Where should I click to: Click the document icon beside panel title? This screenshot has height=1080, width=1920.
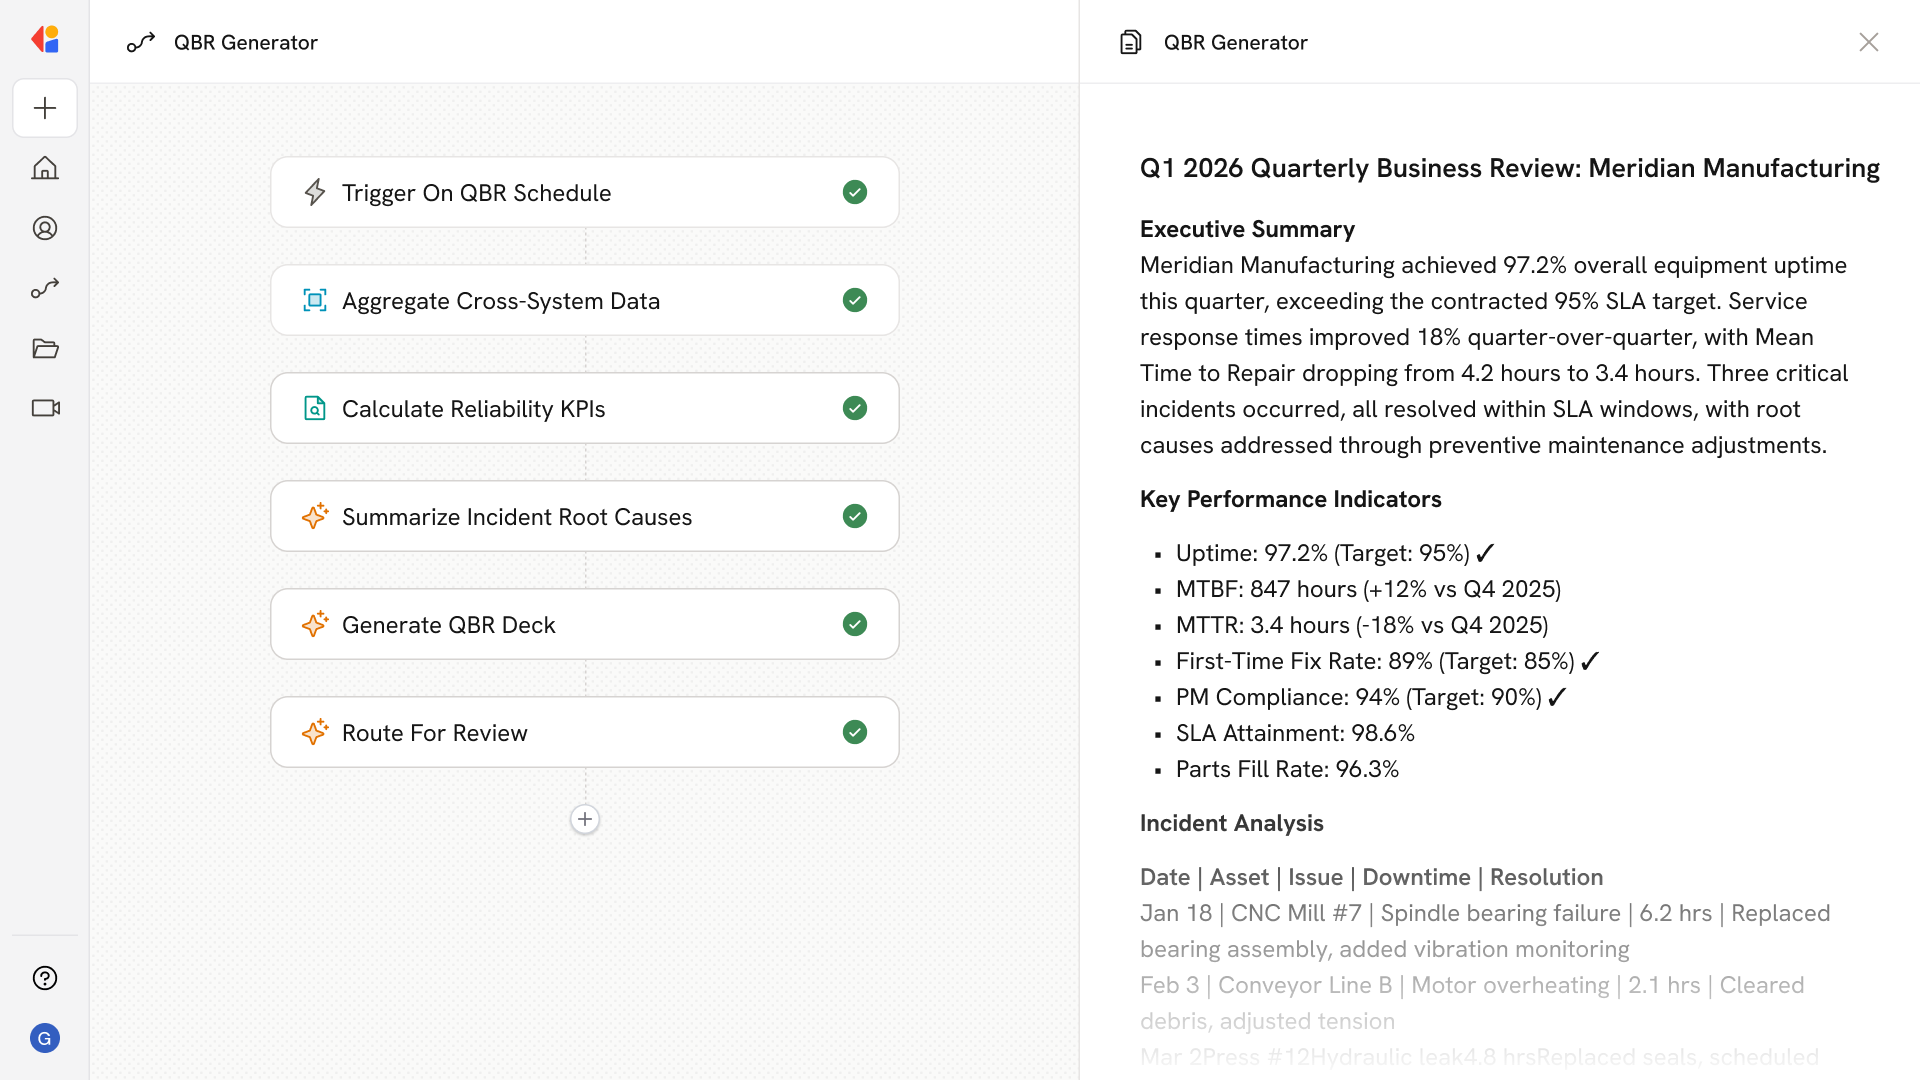1130,42
